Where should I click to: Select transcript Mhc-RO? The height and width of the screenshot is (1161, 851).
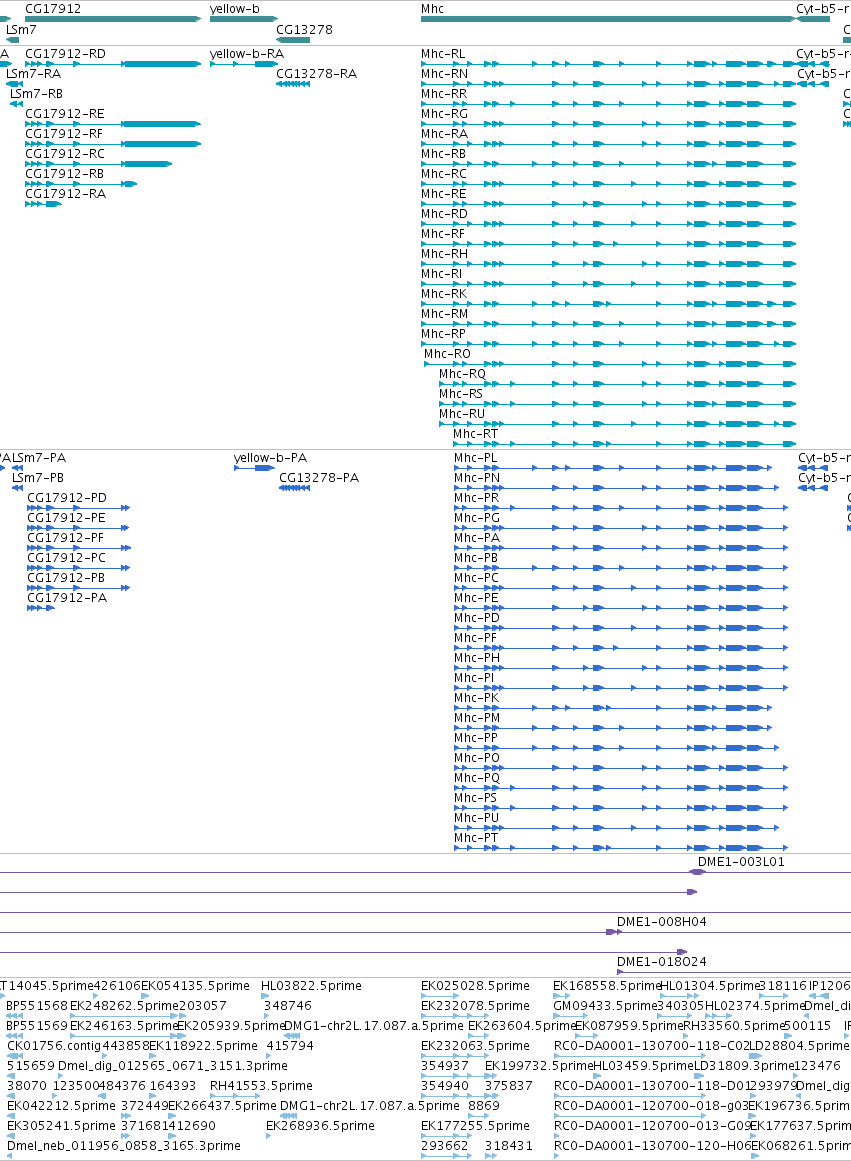point(447,354)
